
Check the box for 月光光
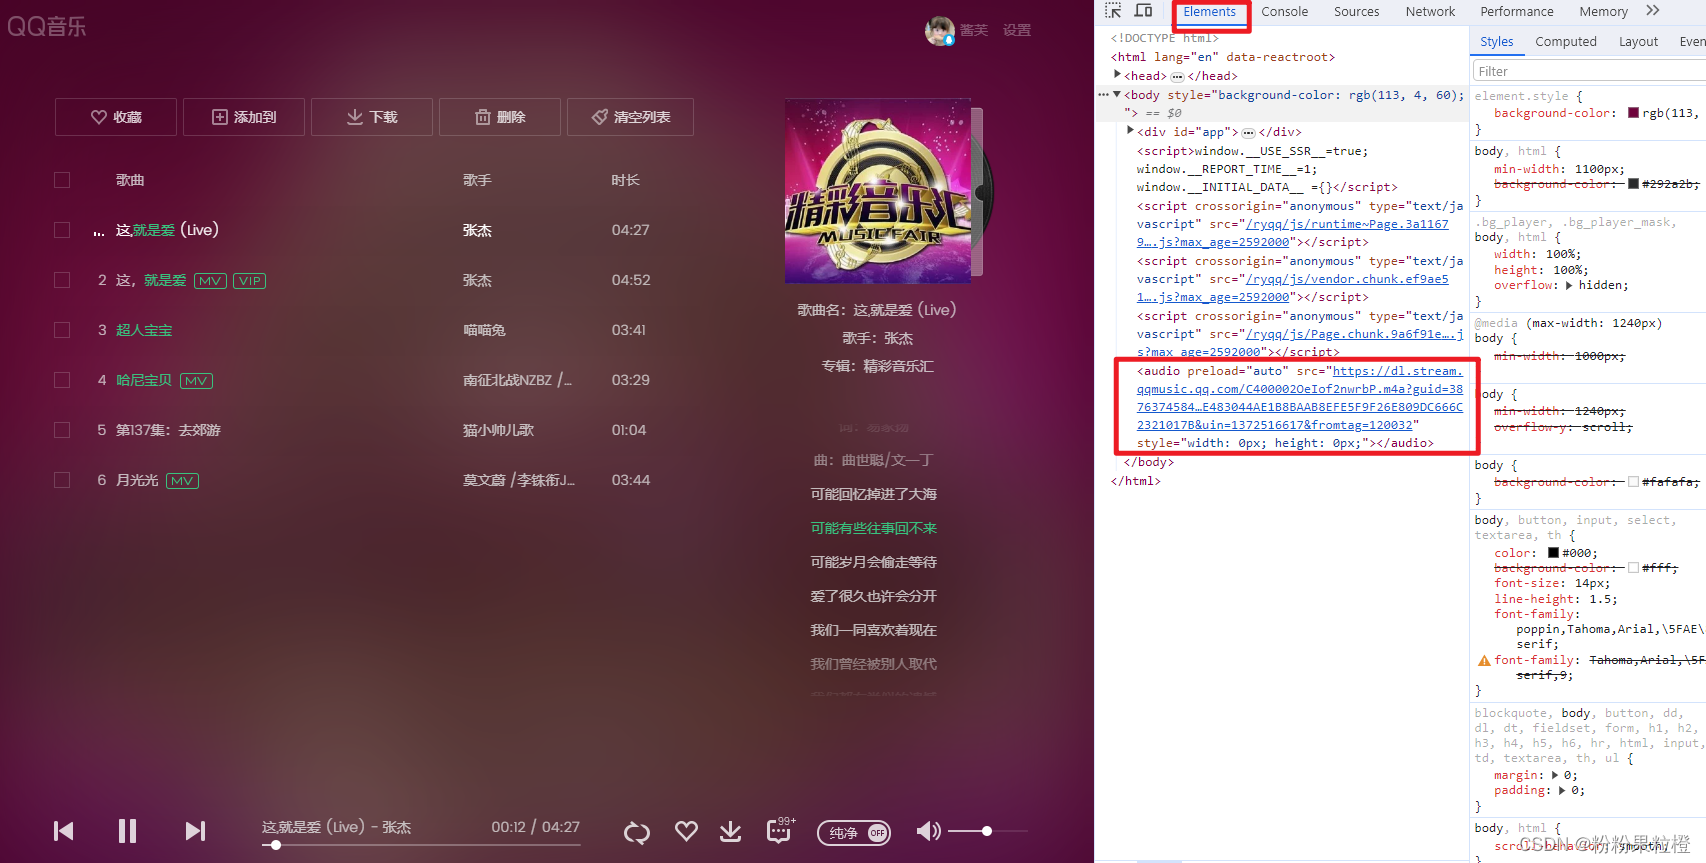click(62, 480)
